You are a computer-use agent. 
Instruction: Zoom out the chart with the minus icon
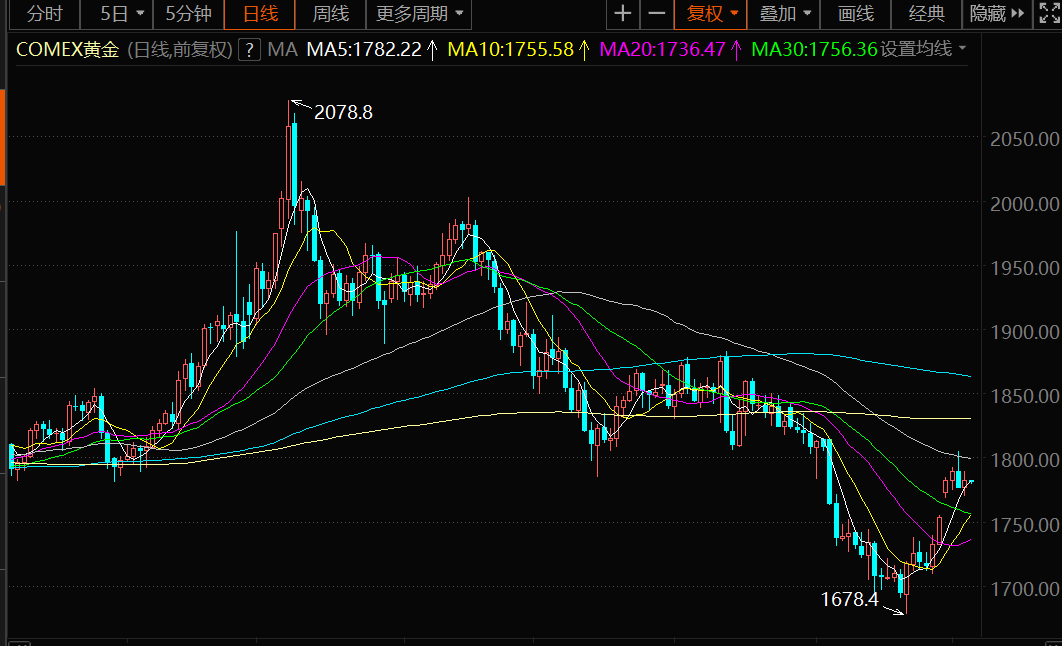(x=657, y=14)
